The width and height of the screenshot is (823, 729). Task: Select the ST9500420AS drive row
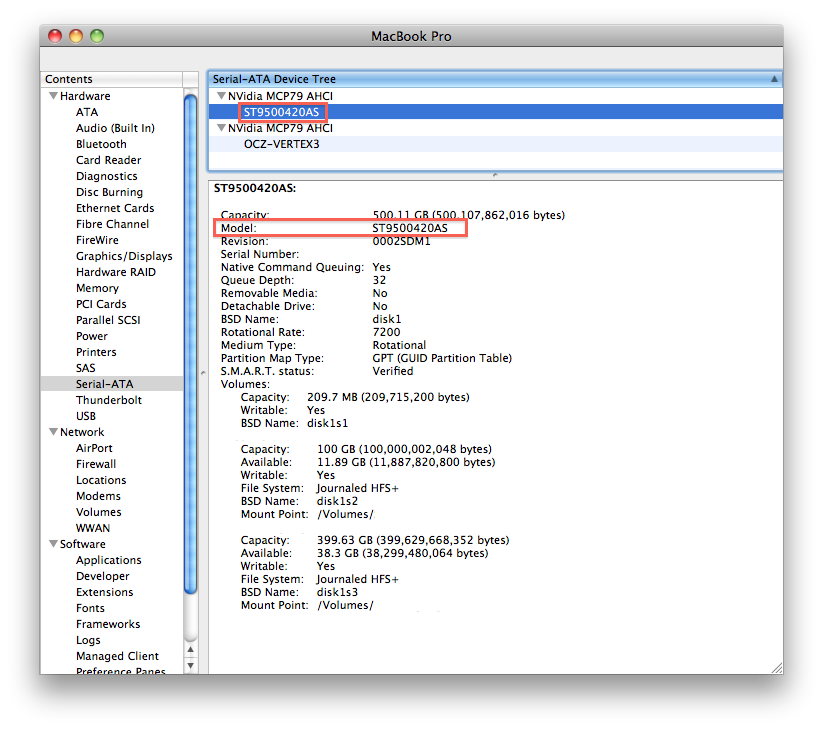495,112
